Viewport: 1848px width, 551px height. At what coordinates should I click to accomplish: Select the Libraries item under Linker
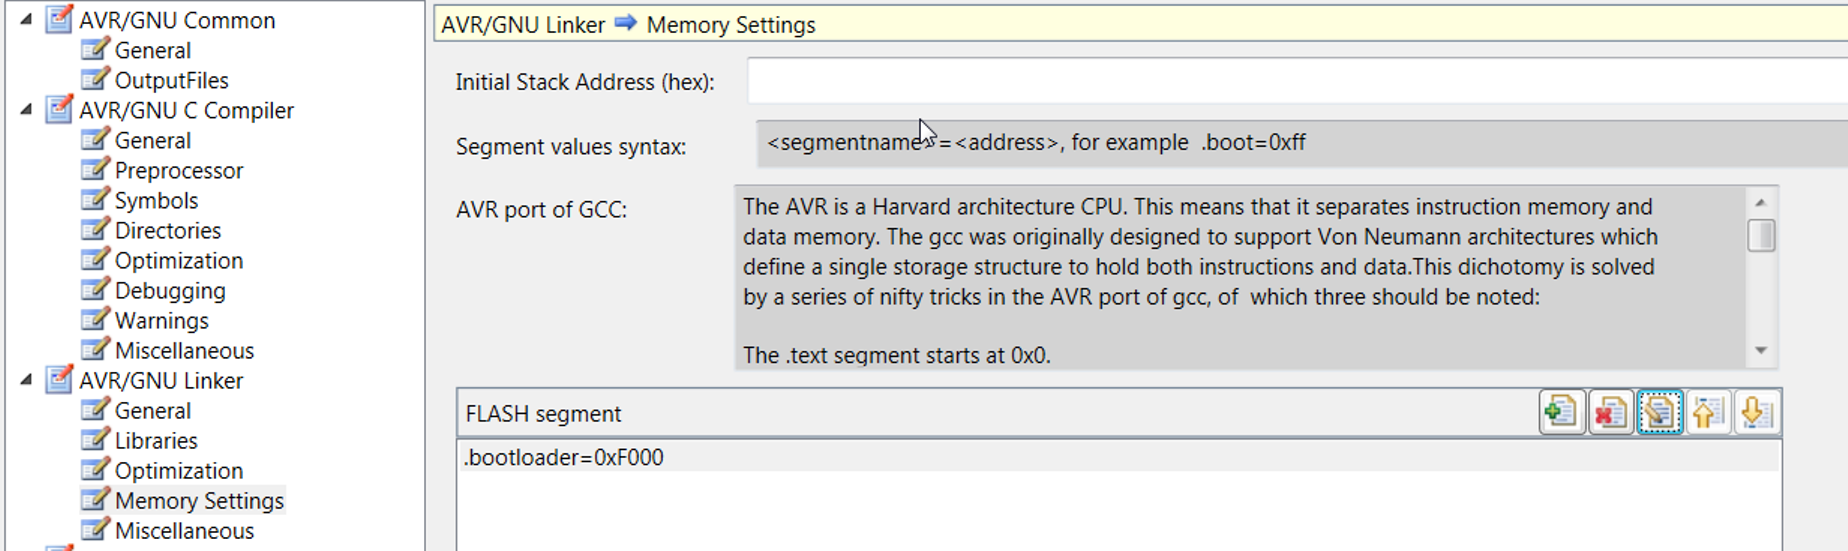click(x=156, y=441)
